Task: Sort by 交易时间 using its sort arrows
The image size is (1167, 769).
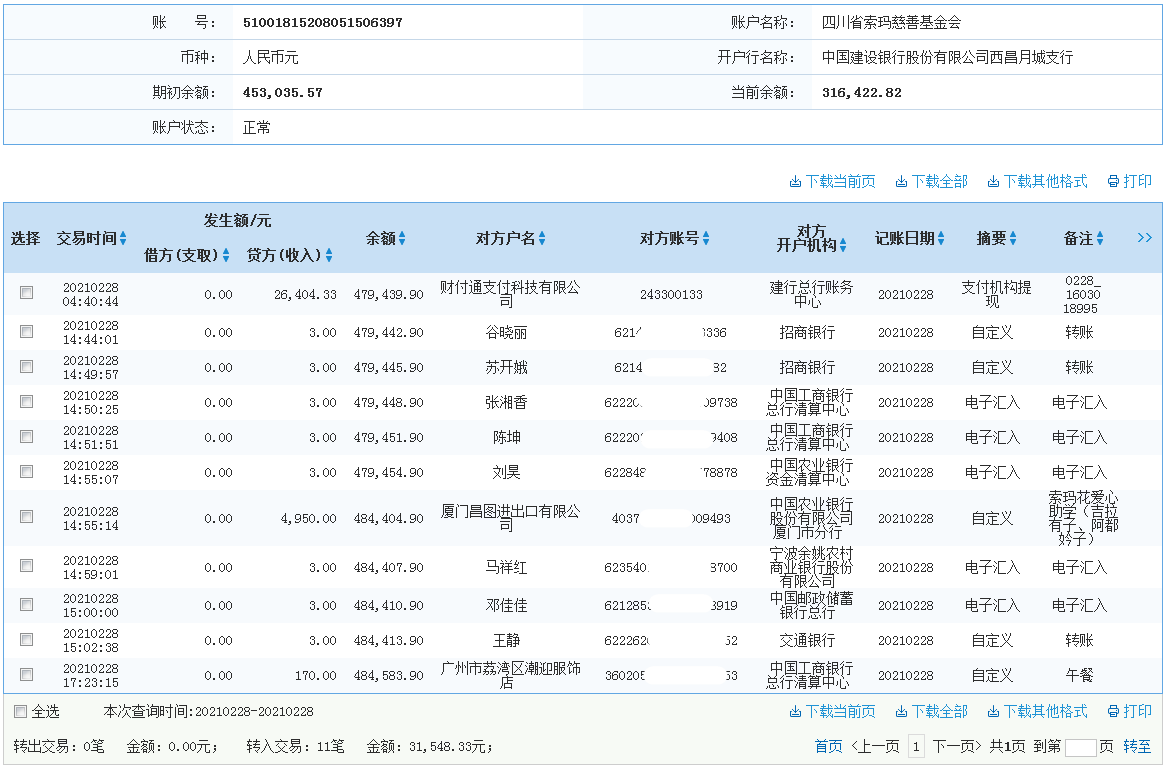Action: point(122,238)
